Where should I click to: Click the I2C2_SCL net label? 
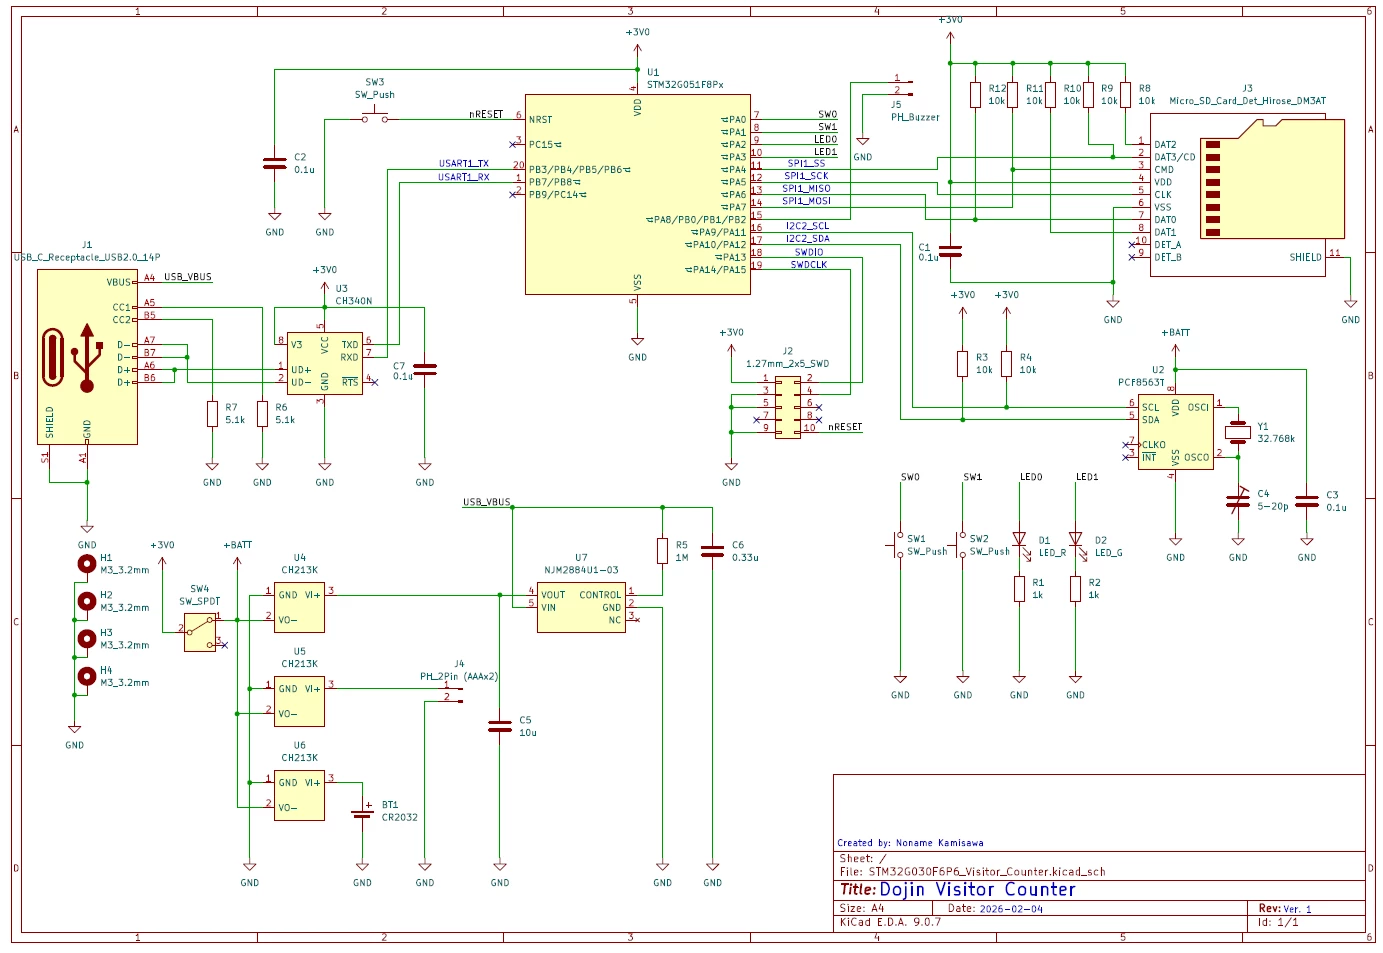point(807,226)
